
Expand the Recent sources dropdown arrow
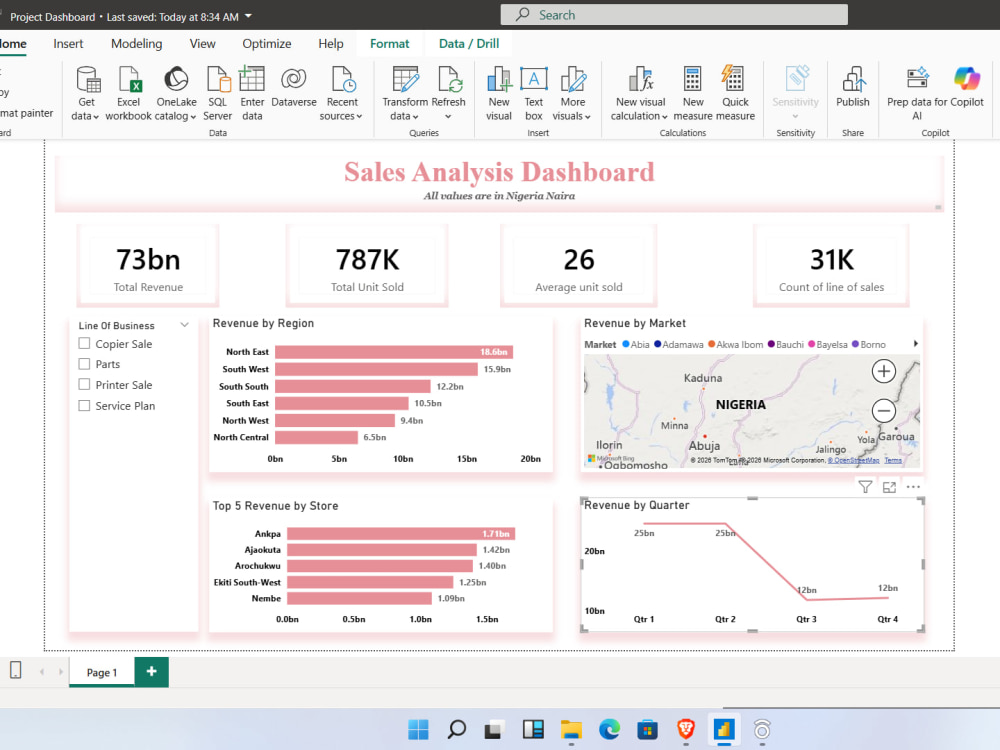(360, 117)
